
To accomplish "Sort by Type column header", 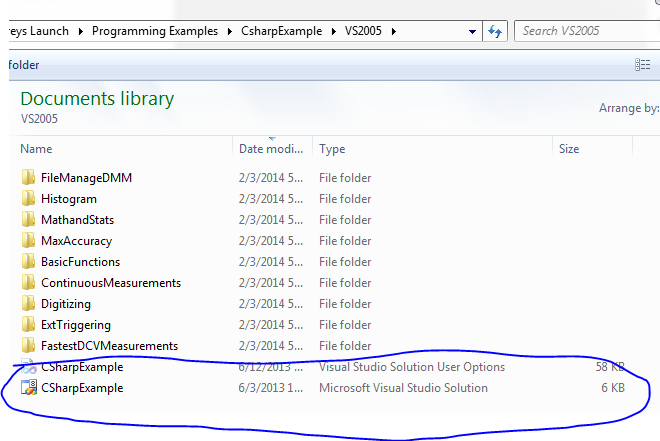I will (332, 149).
